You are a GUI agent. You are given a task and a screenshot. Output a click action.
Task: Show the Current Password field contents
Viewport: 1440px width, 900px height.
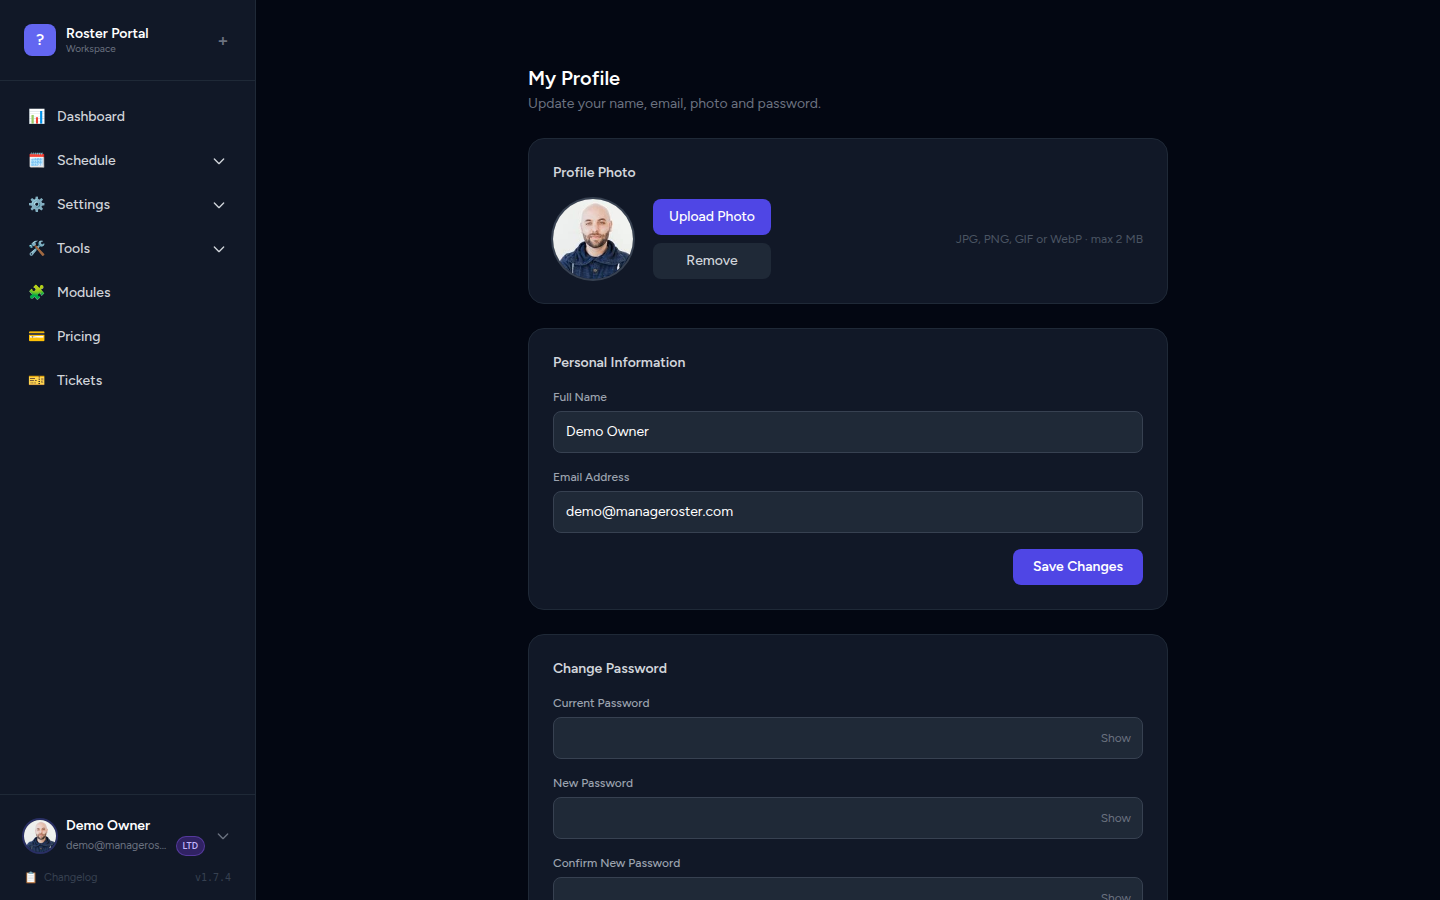pyautogui.click(x=1114, y=738)
